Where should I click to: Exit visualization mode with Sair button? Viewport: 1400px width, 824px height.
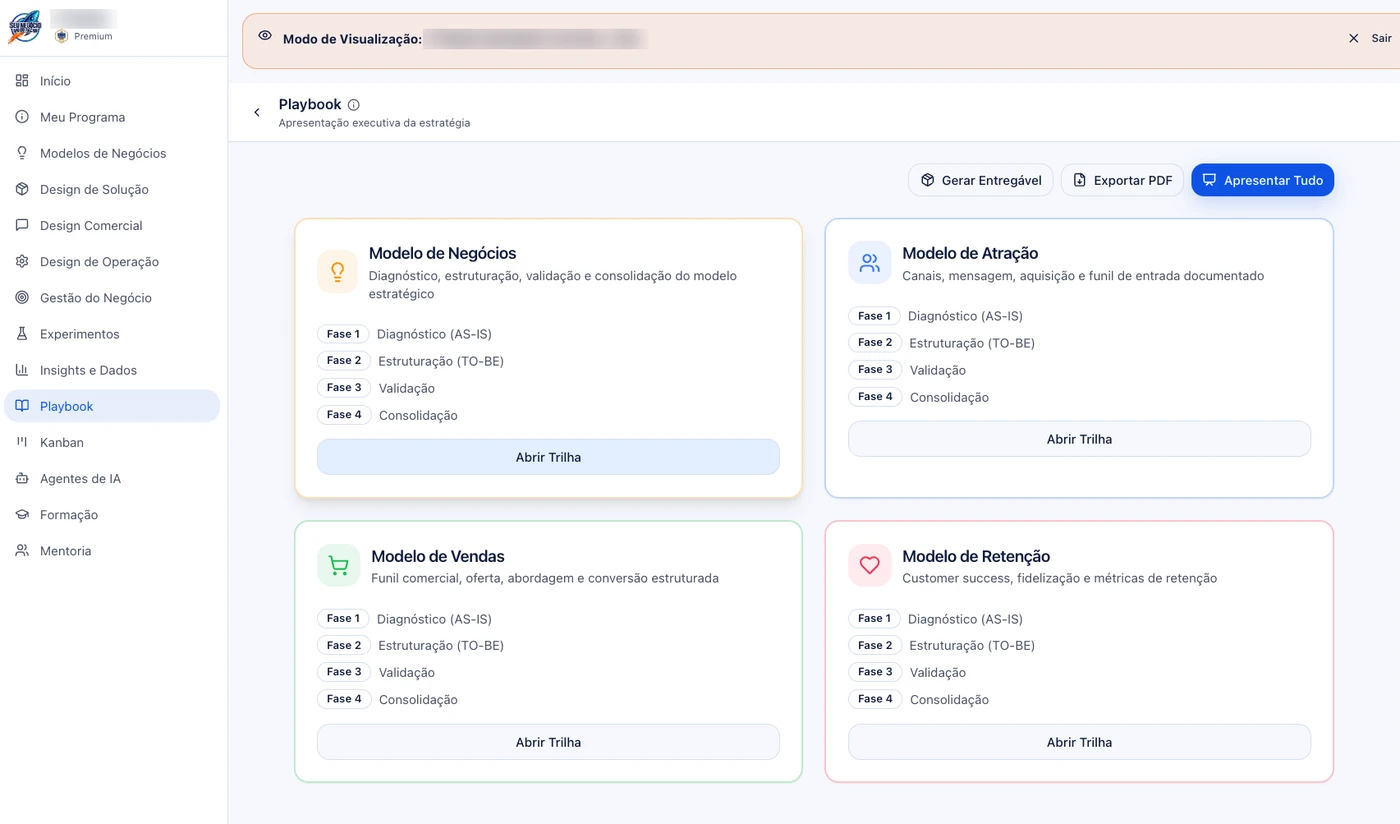pos(1370,38)
